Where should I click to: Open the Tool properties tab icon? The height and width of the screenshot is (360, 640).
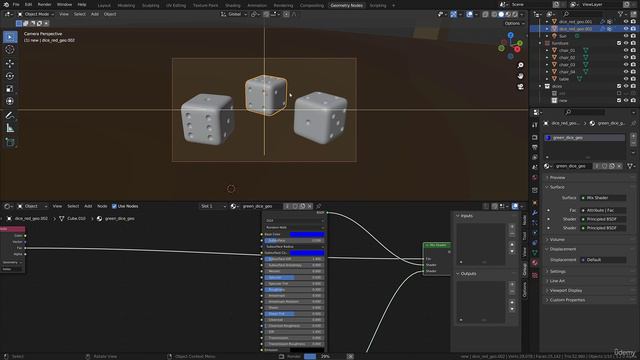pyautogui.click(x=535, y=125)
